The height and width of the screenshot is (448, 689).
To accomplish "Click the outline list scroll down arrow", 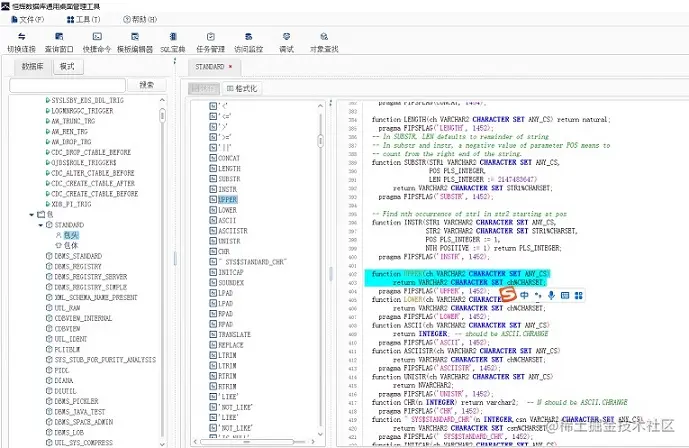I will coord(320,434).
